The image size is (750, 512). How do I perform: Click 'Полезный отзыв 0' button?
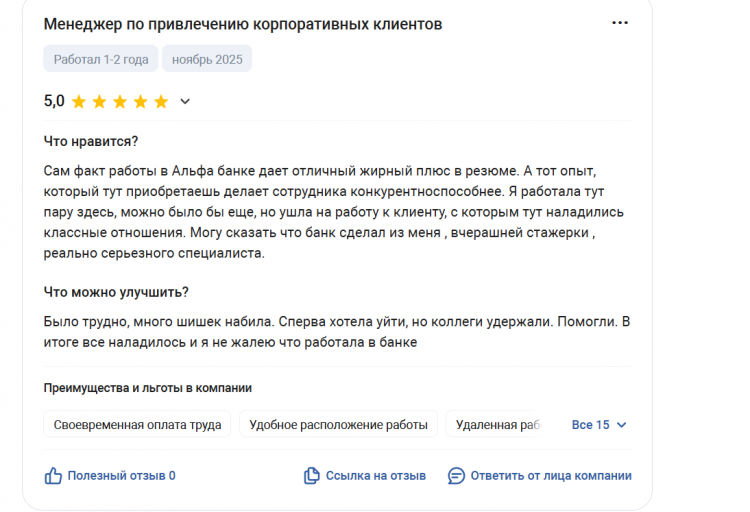[x=121, y=476]
